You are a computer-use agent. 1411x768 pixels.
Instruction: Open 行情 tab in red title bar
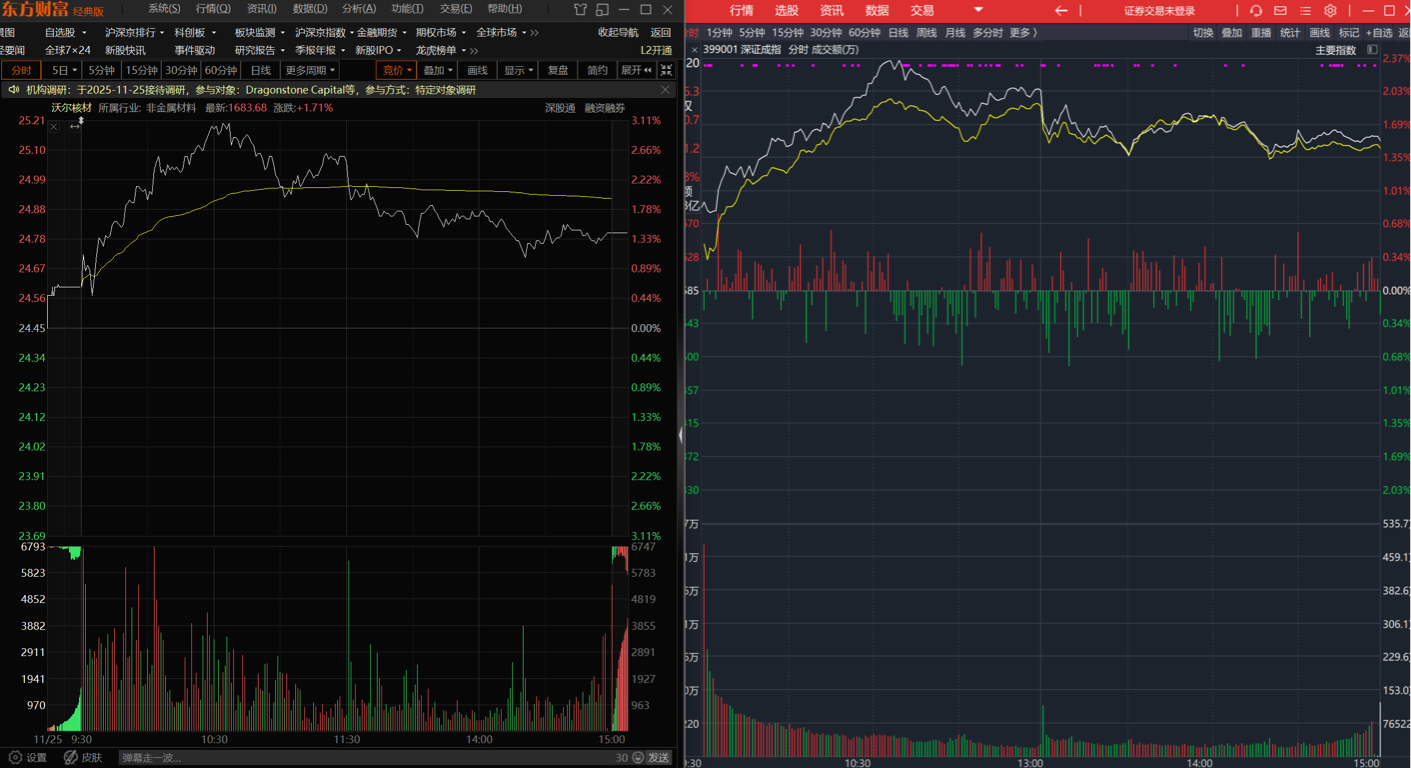coord(741,10)
